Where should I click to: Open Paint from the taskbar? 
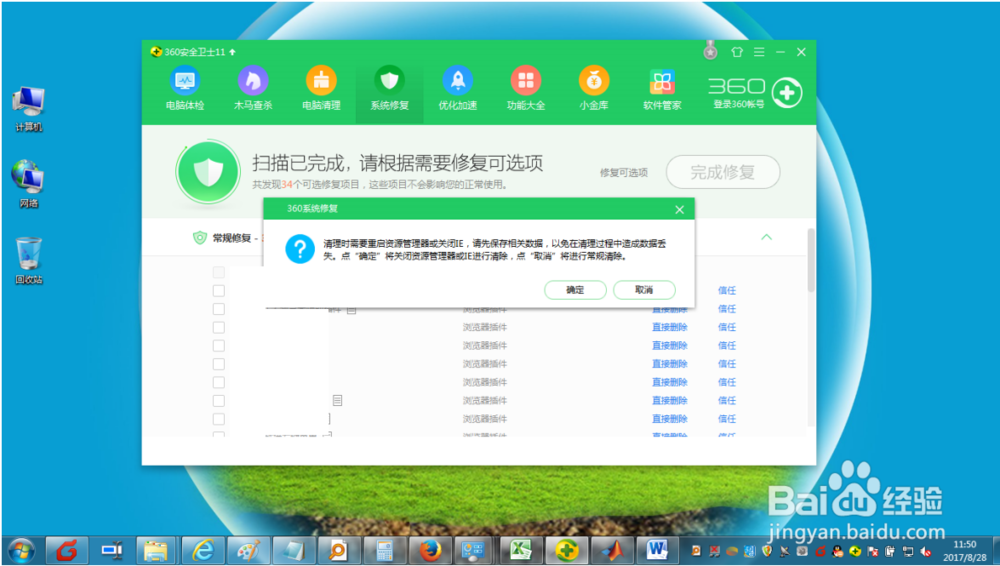coord(249,551)
